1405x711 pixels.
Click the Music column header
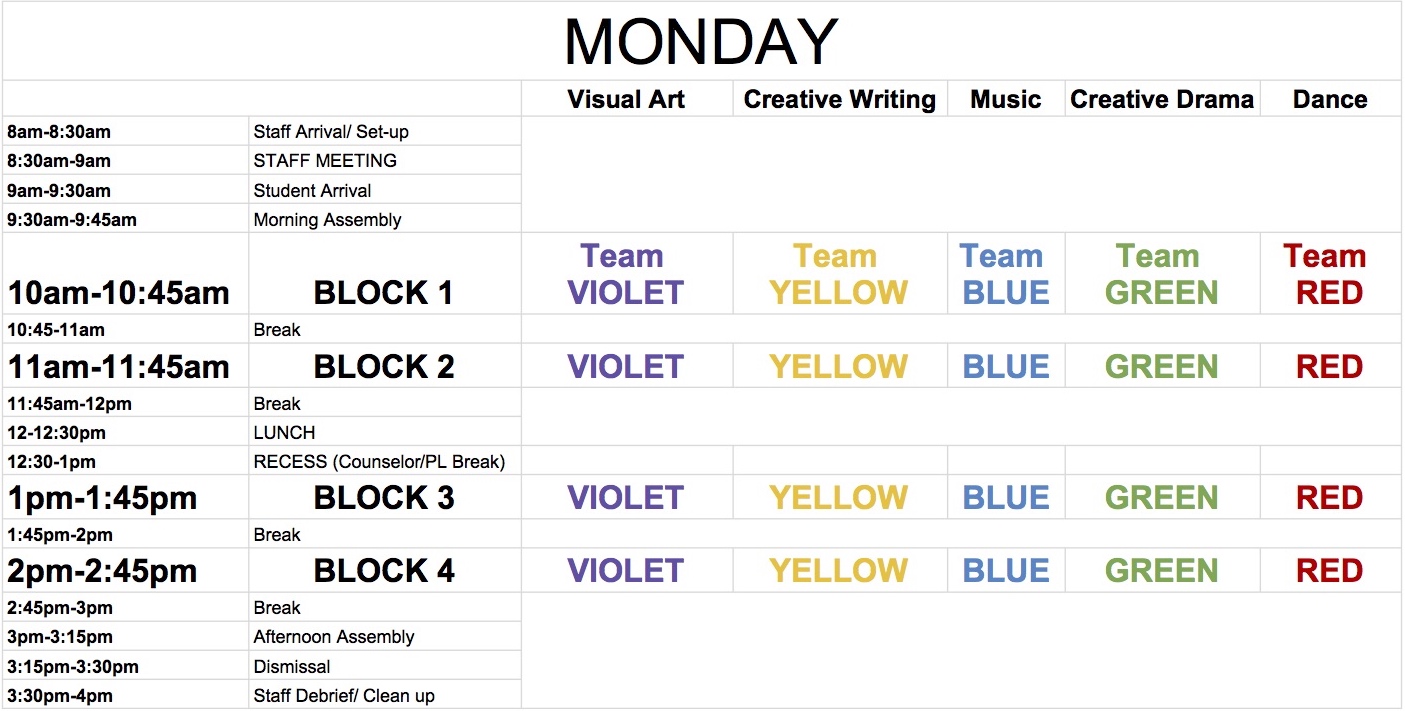coord(1006,99)
